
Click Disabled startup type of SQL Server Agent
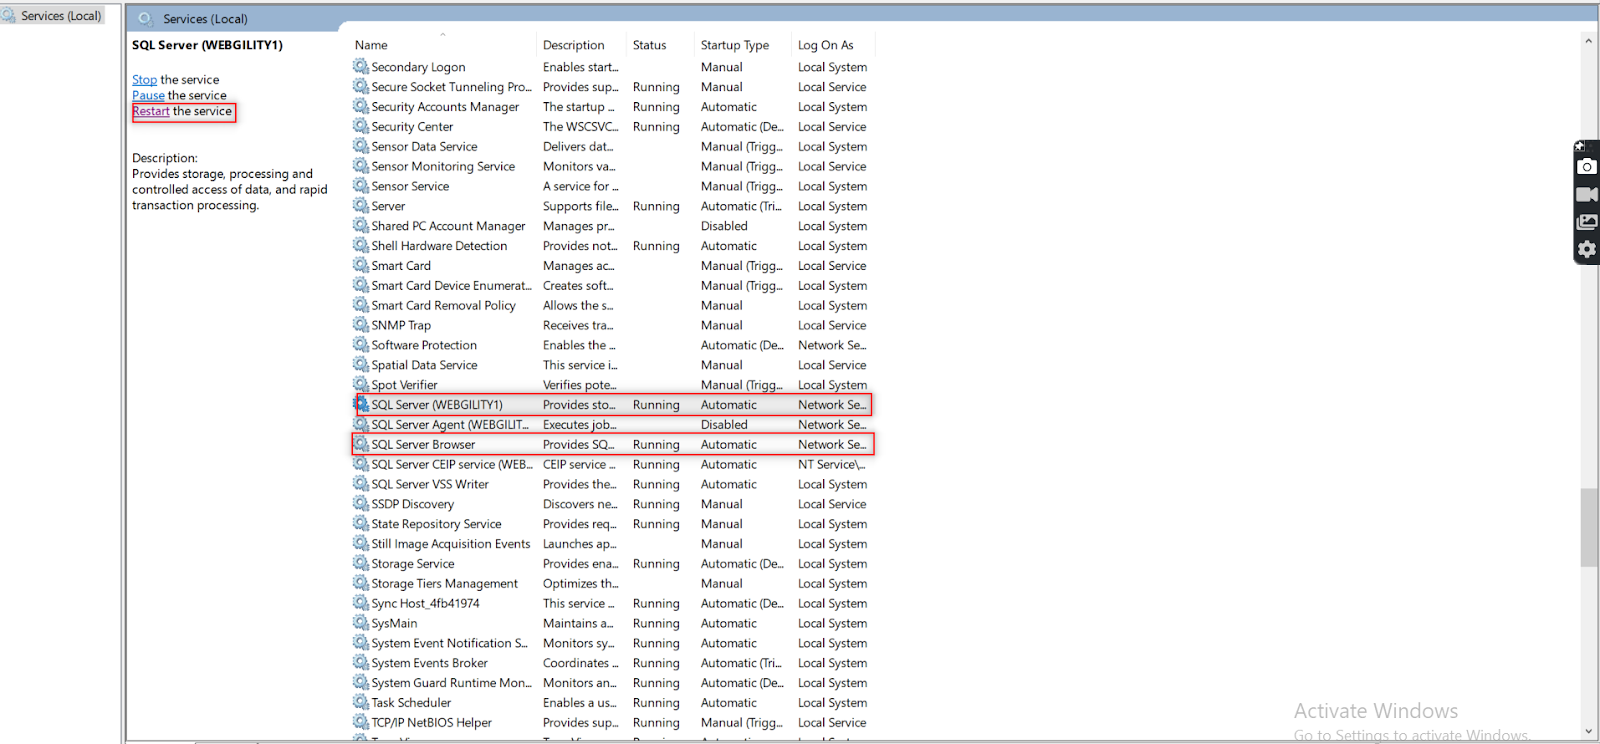point(724,425)
